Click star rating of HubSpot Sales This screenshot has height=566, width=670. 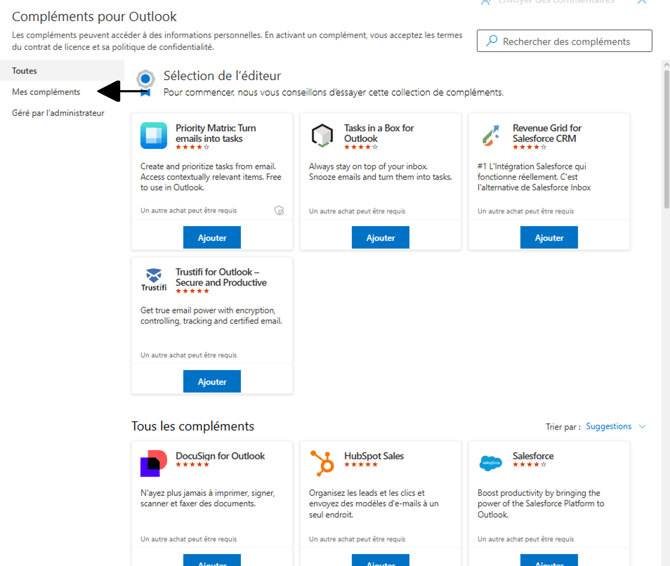point(361,464)
